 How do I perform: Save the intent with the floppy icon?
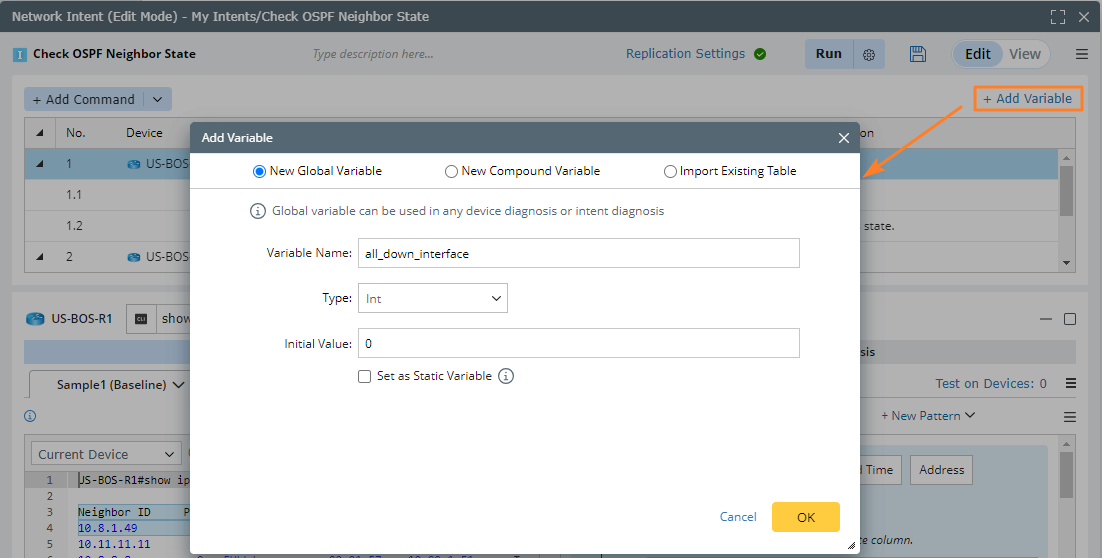(917, 54)
